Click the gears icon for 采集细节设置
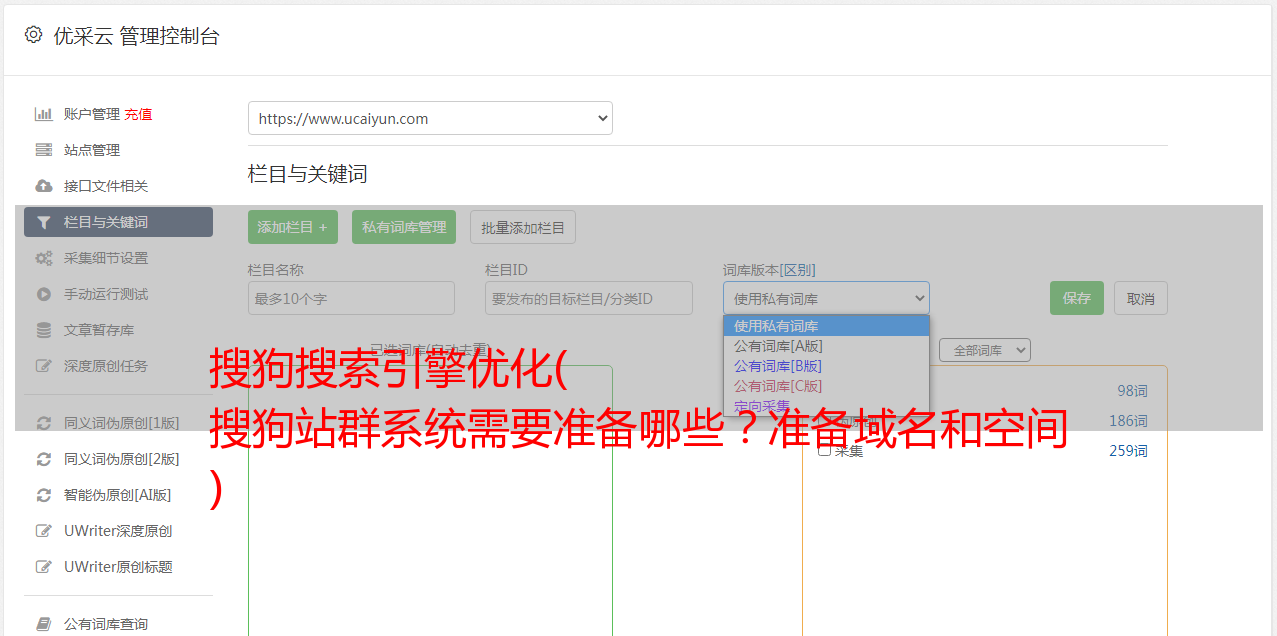 (44, 258)
